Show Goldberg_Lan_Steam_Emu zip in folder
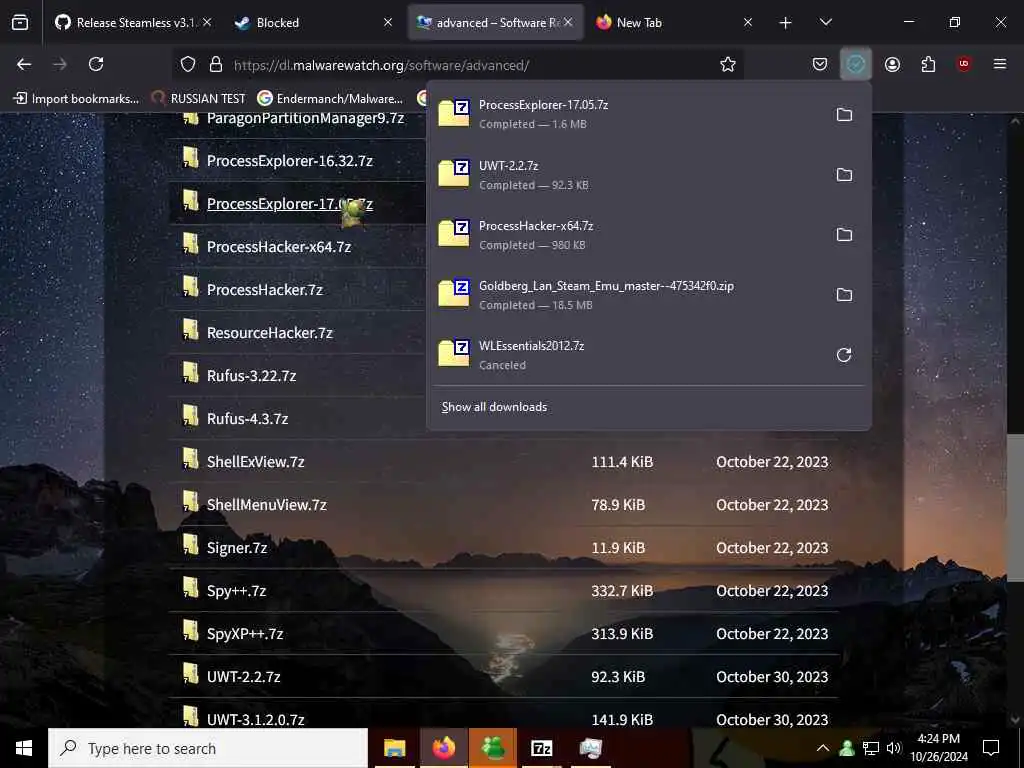The height and width of the screenshot is (768, 1024). [844, 295]
